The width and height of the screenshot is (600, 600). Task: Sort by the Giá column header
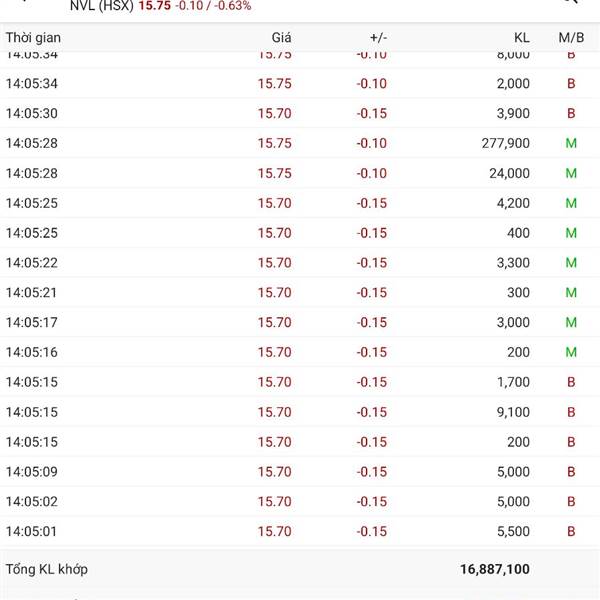coord(281,37)
